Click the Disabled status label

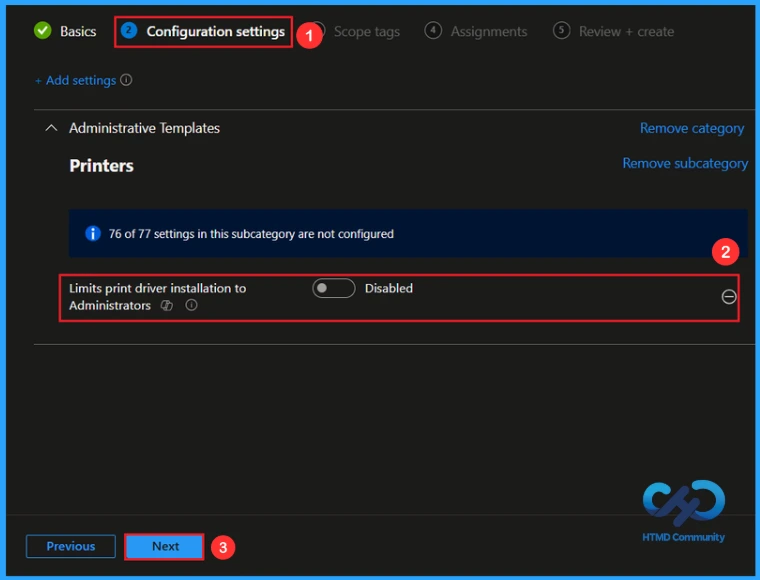(389, 288)
